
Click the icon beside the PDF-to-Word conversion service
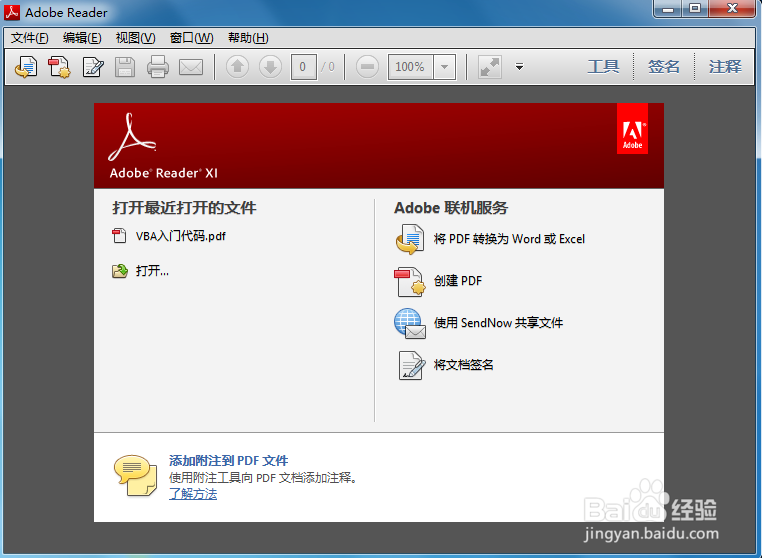(x=410, y=239)
